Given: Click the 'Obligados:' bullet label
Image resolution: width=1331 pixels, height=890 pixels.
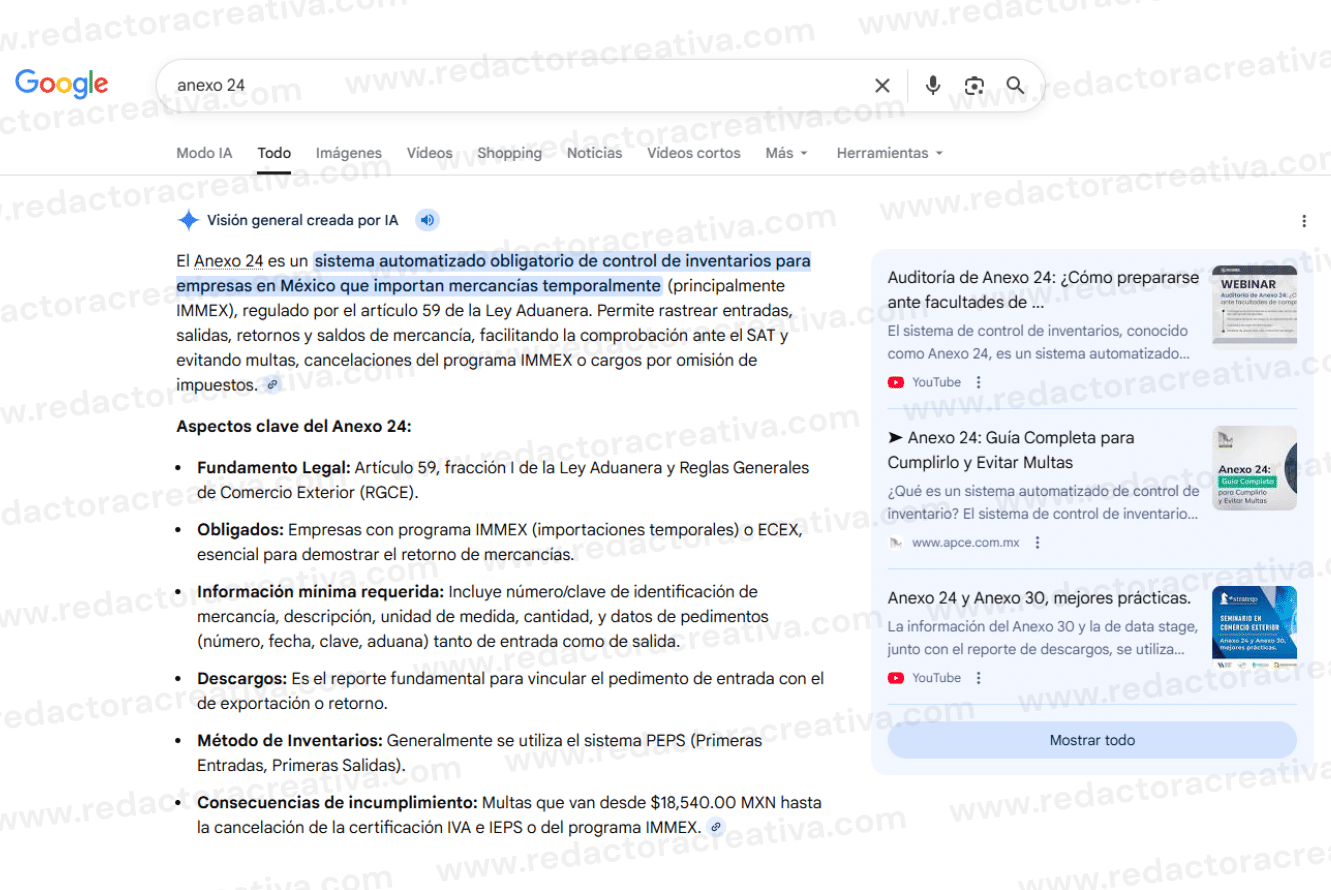Looking at the screenshot, I should click(x=241, y=529).
